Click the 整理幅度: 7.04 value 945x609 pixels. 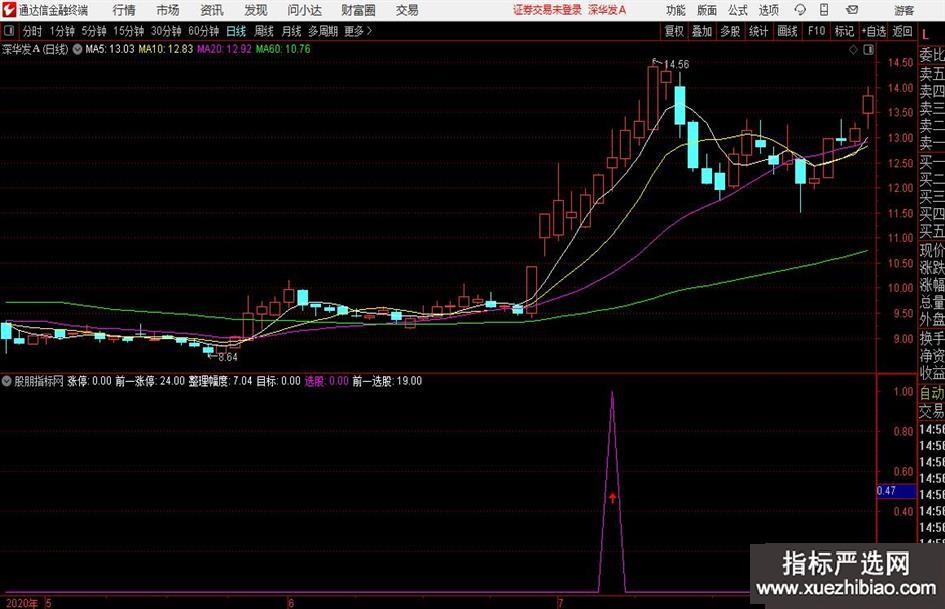click(x=221, y=381)
